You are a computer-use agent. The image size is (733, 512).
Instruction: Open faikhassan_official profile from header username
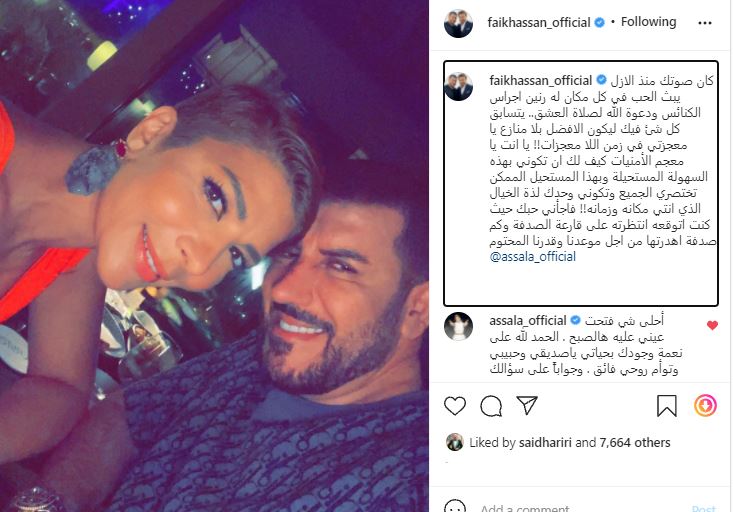point(539,22)
